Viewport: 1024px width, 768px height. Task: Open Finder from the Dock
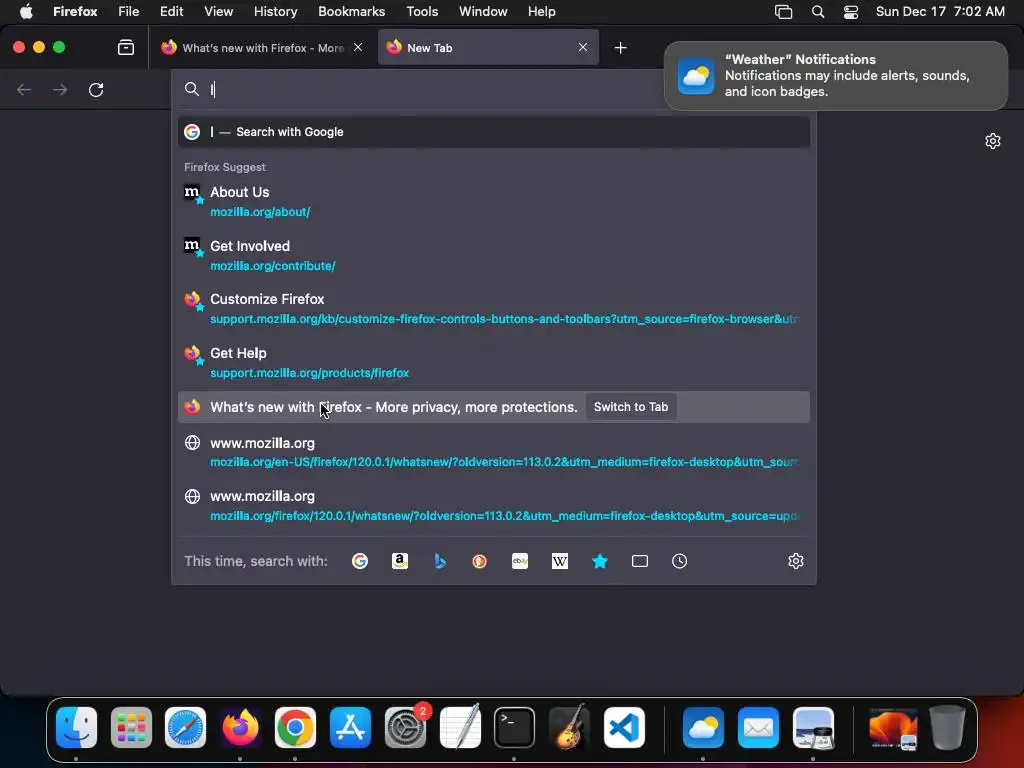[x=76, y=727]
